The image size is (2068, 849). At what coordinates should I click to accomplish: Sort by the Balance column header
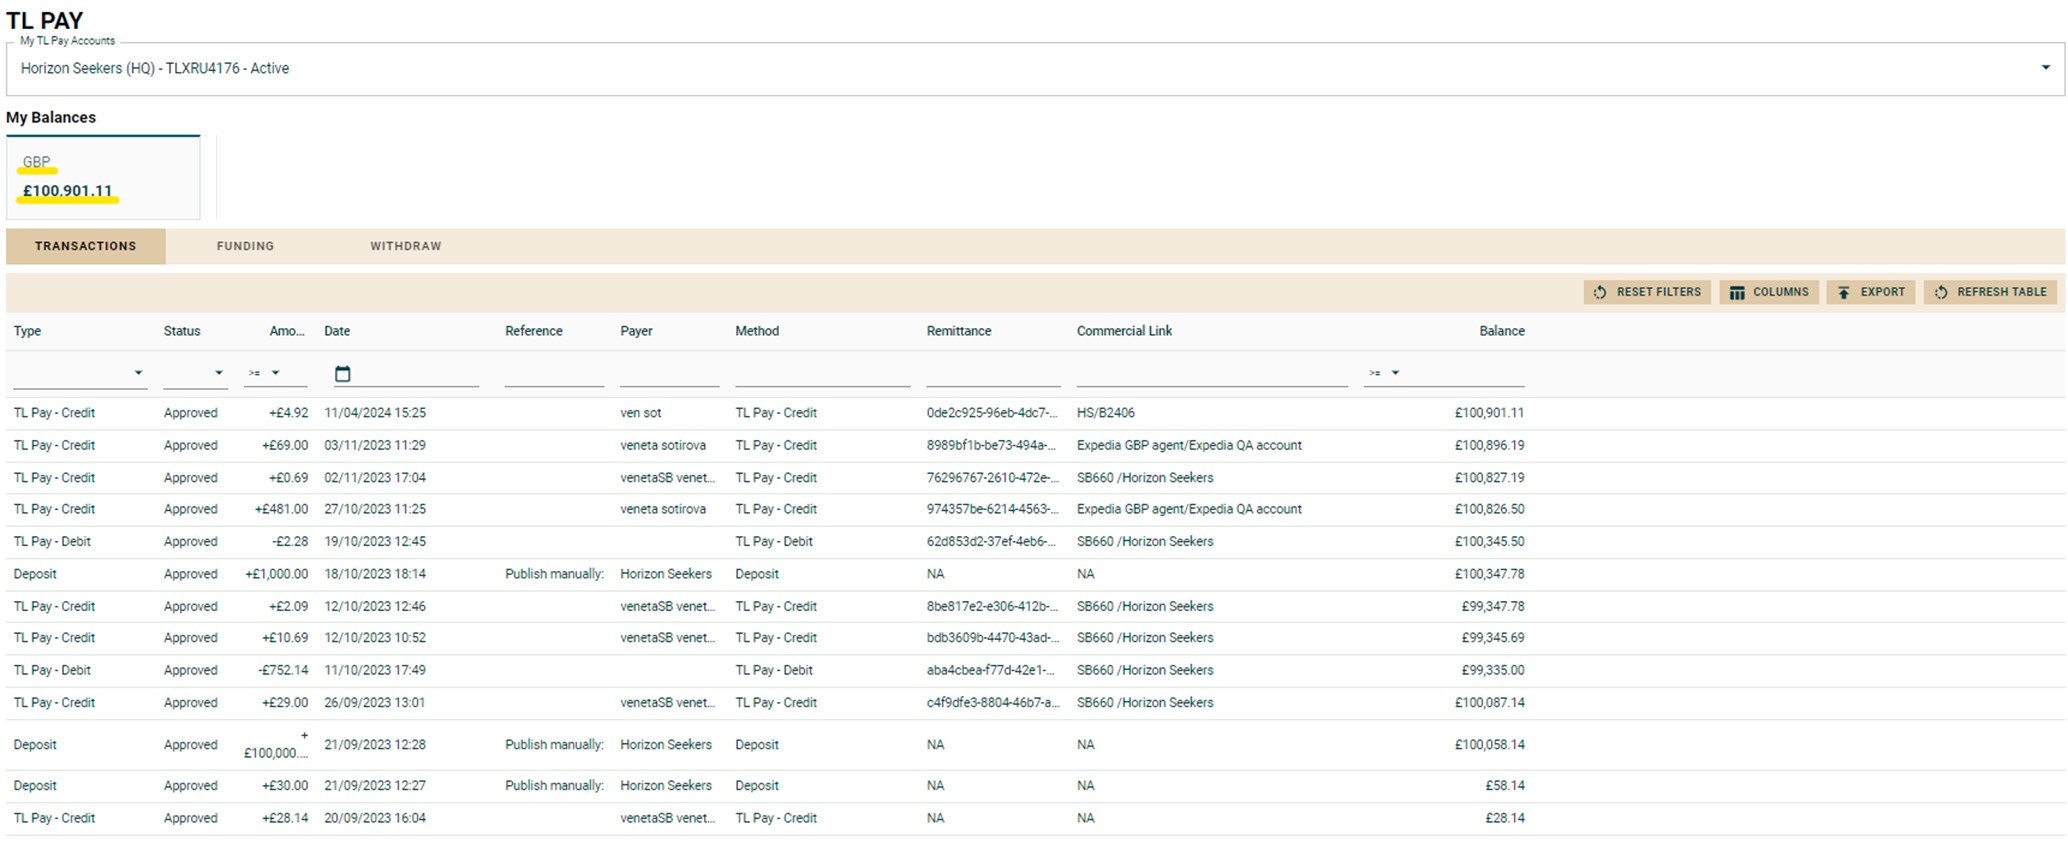point(1501,331)
